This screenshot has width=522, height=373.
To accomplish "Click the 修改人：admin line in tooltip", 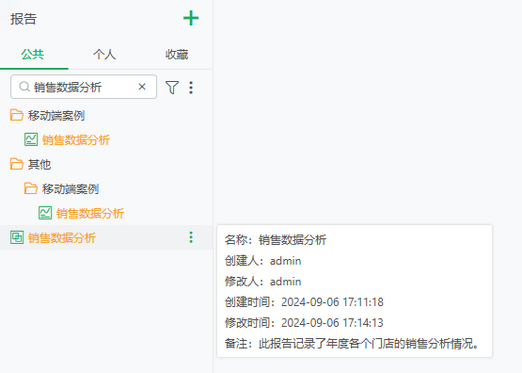I will coord(263,281).
